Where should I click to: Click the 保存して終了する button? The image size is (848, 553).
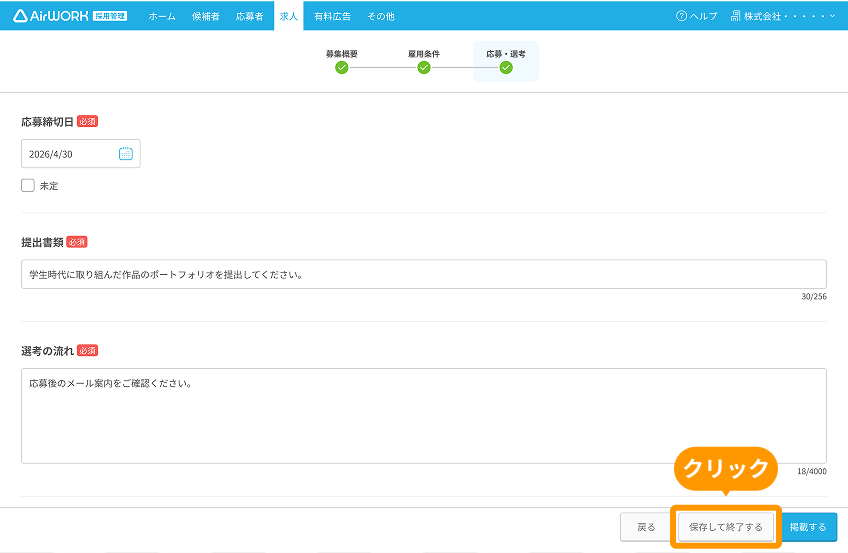[x=726, y=527]
